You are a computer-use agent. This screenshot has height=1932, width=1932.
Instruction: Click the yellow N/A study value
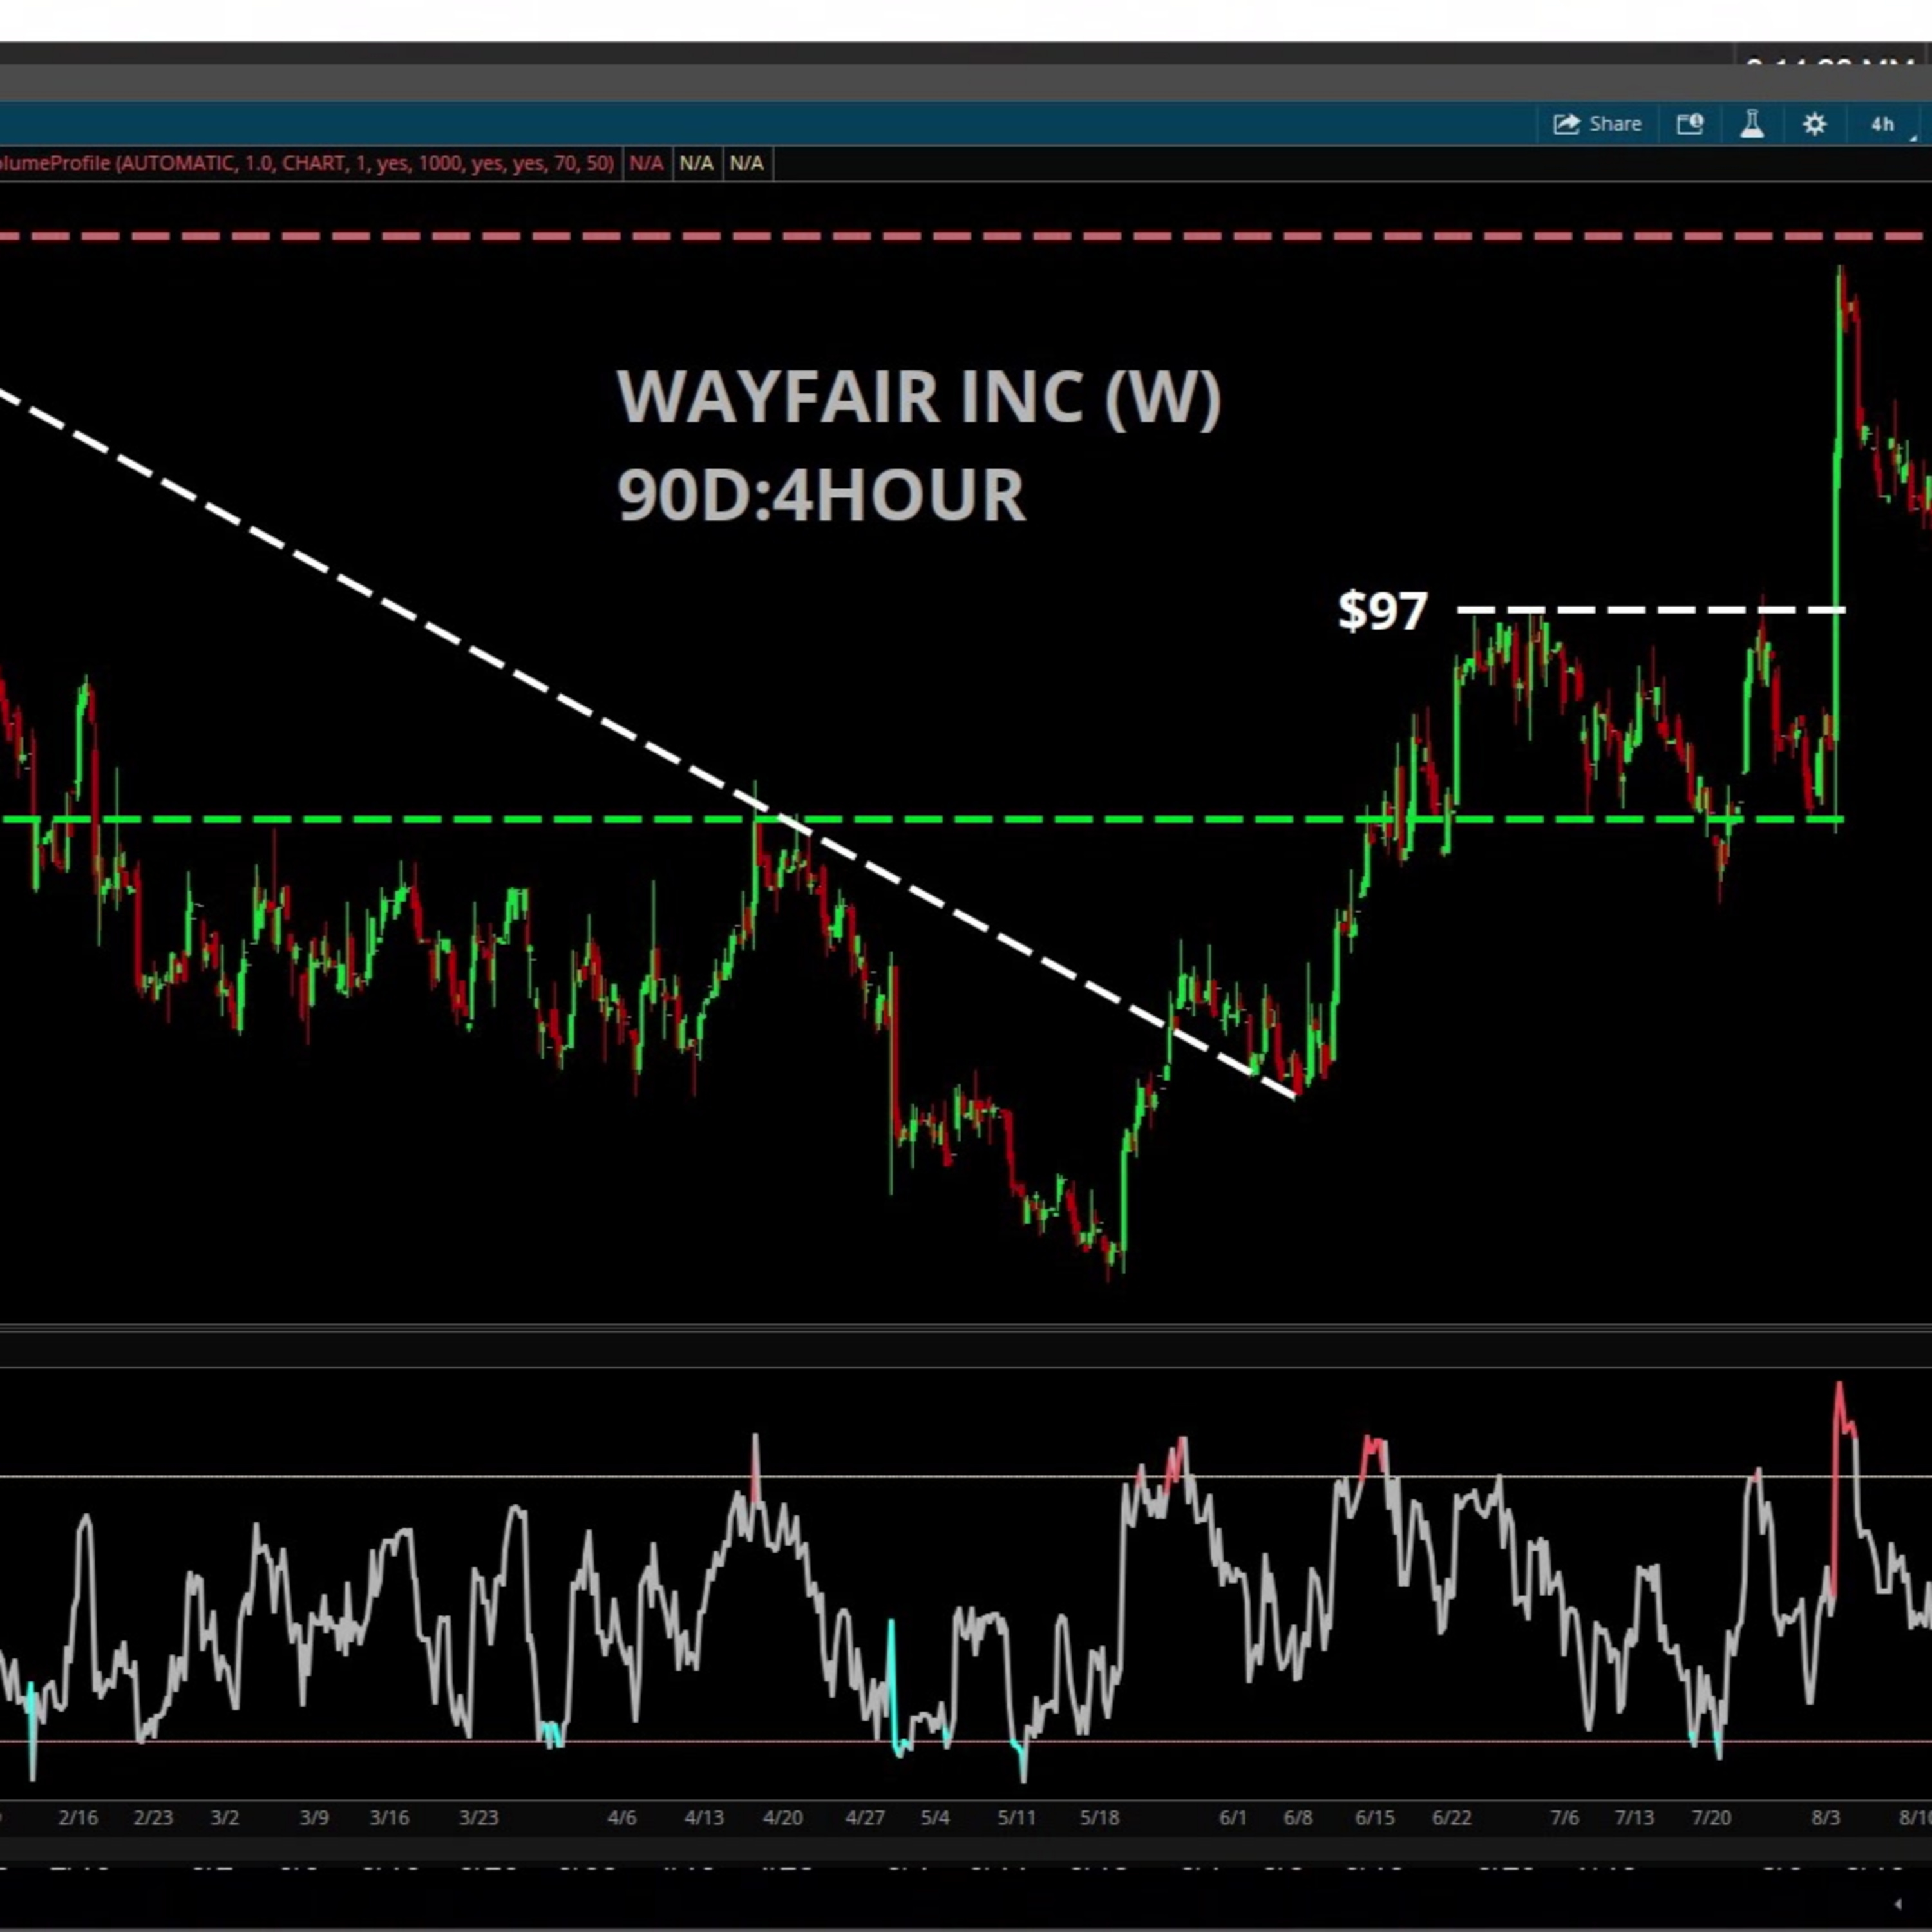[x=746, y=163]
